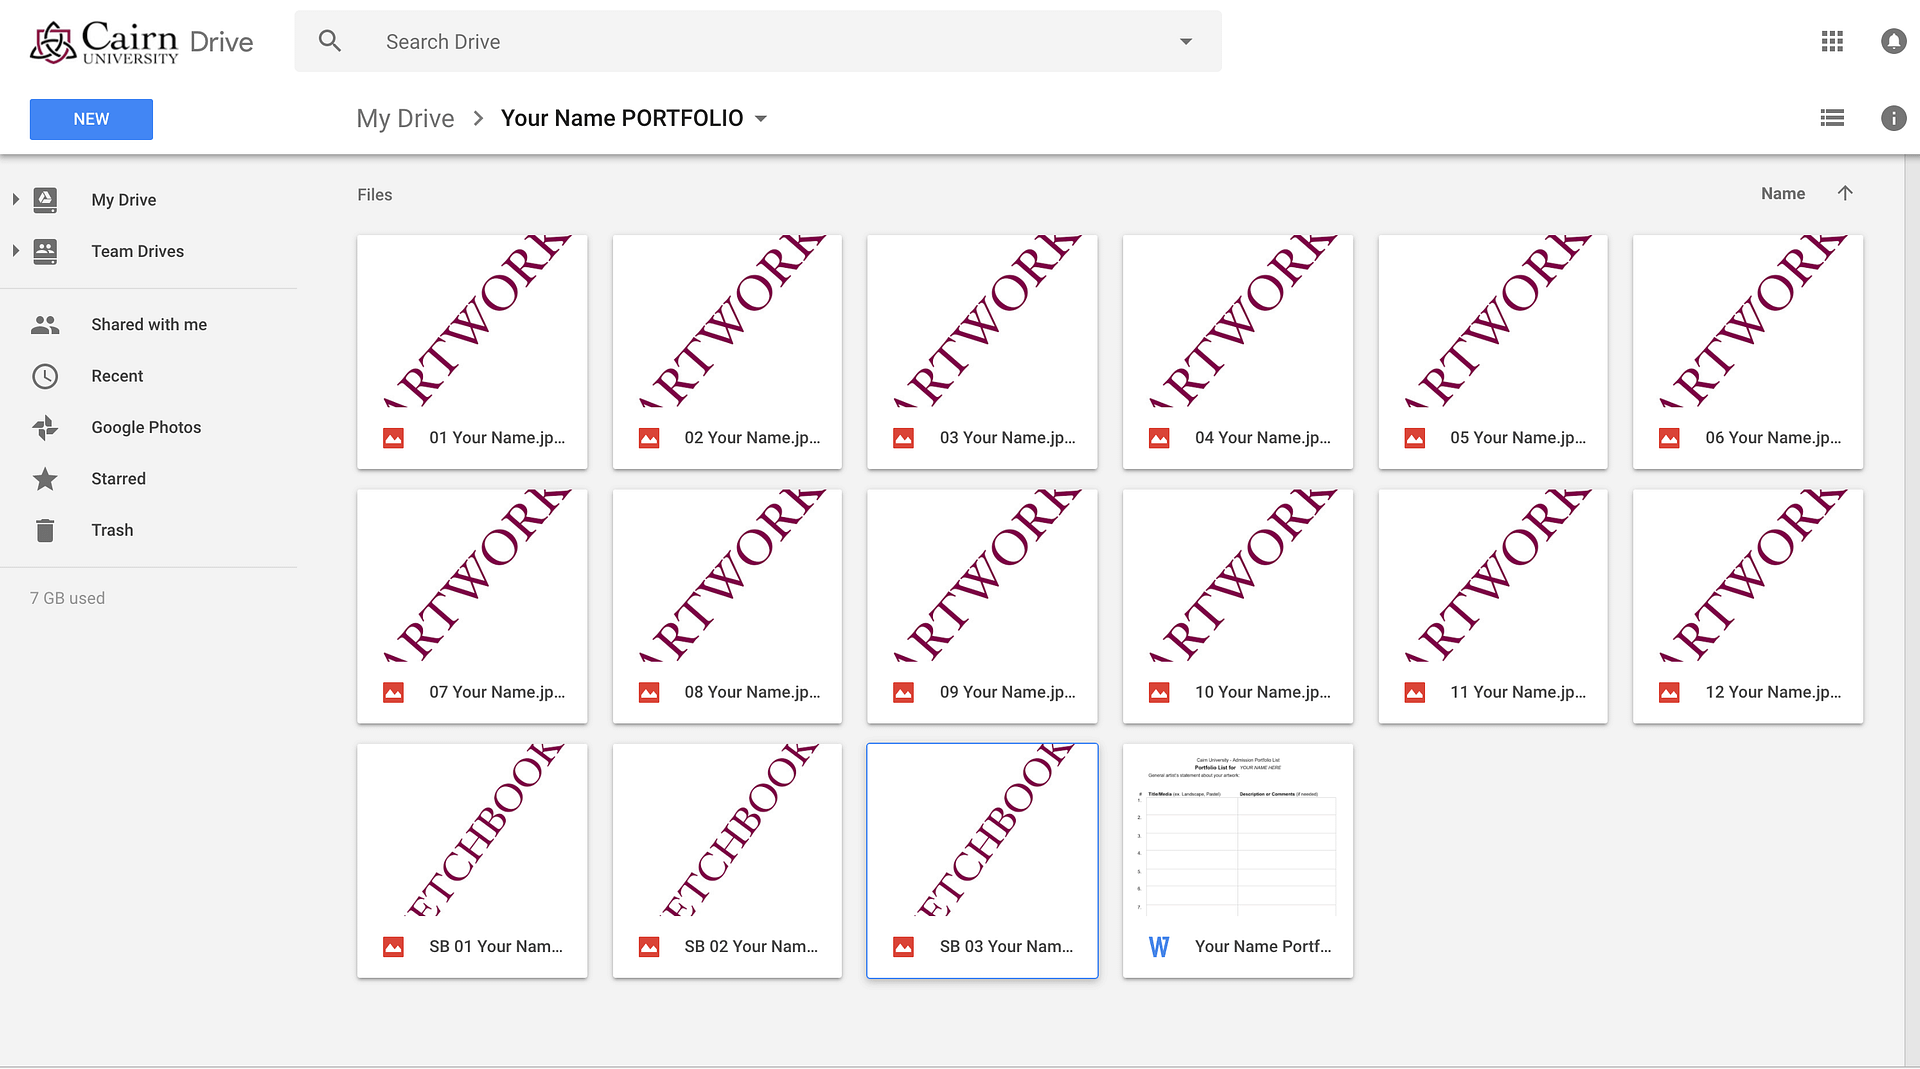Expand the Team Drives tree arrow
Image resolution: width=1920 pixels, height=1069 pixels.
click(15, 251)
